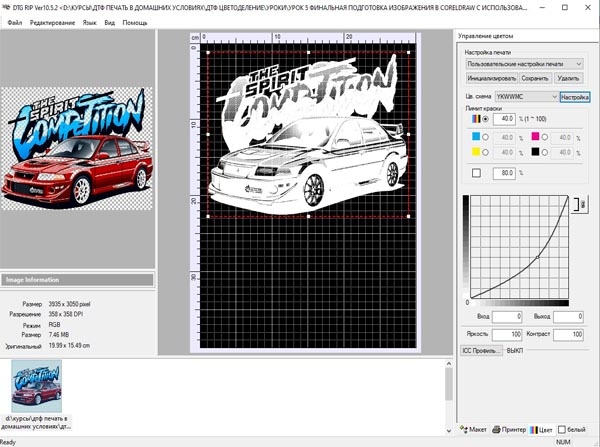The image size is (600, 447).
Task: Click the color source image preview
Action: [x=77, y=148]
